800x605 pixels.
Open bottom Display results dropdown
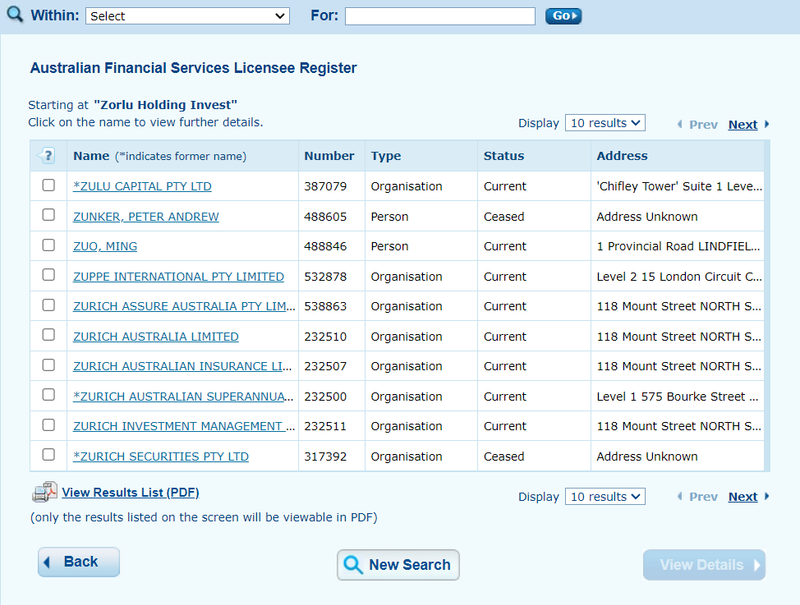605,496
